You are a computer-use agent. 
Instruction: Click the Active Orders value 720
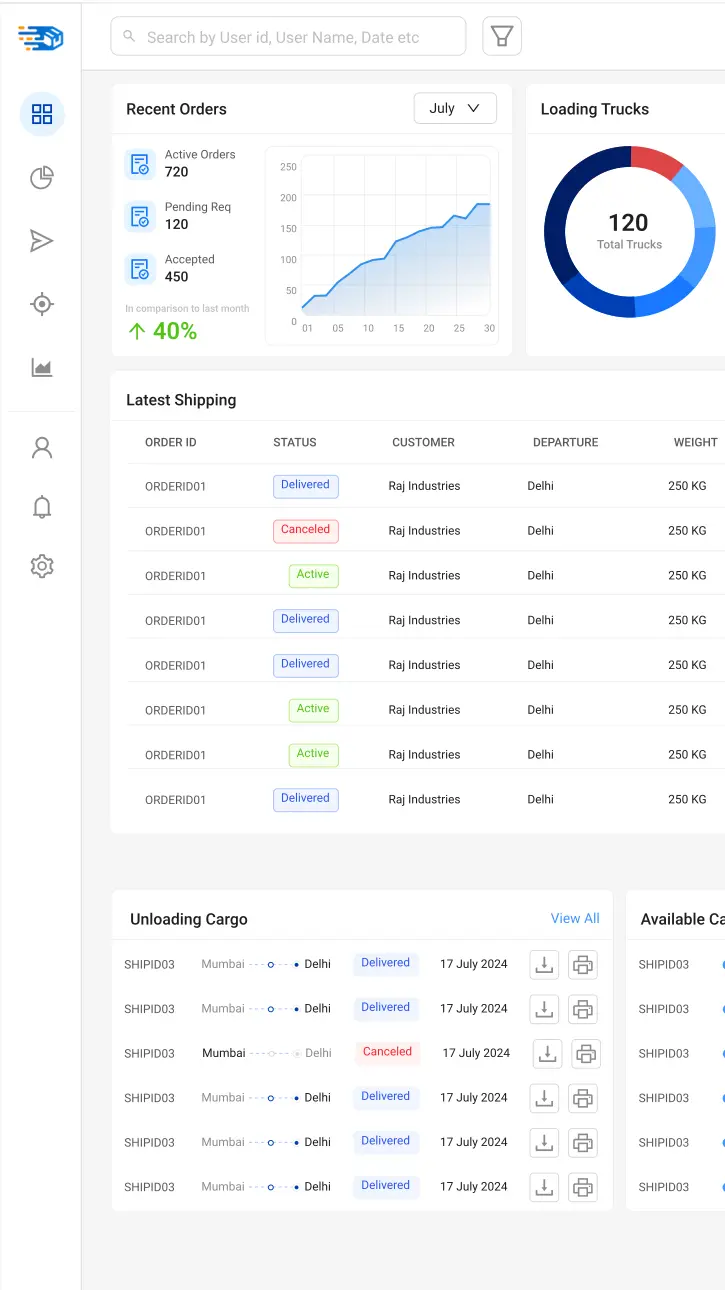[x=177, y=172]
